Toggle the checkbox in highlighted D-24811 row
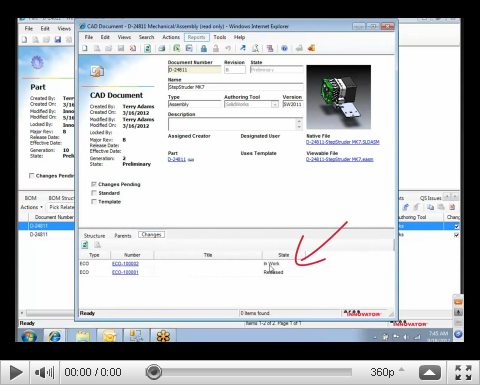This screenshot has height=385, width=480. (x=456, y=226)
